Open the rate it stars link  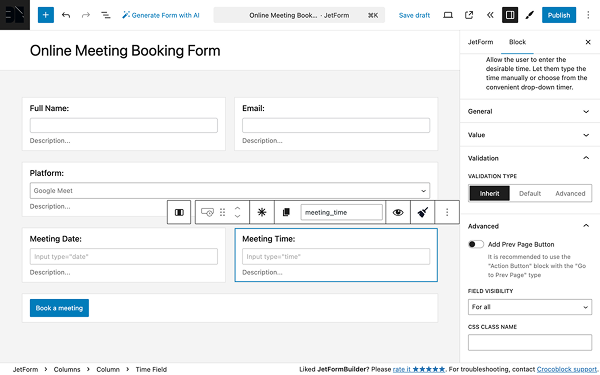tap(419, 369)
